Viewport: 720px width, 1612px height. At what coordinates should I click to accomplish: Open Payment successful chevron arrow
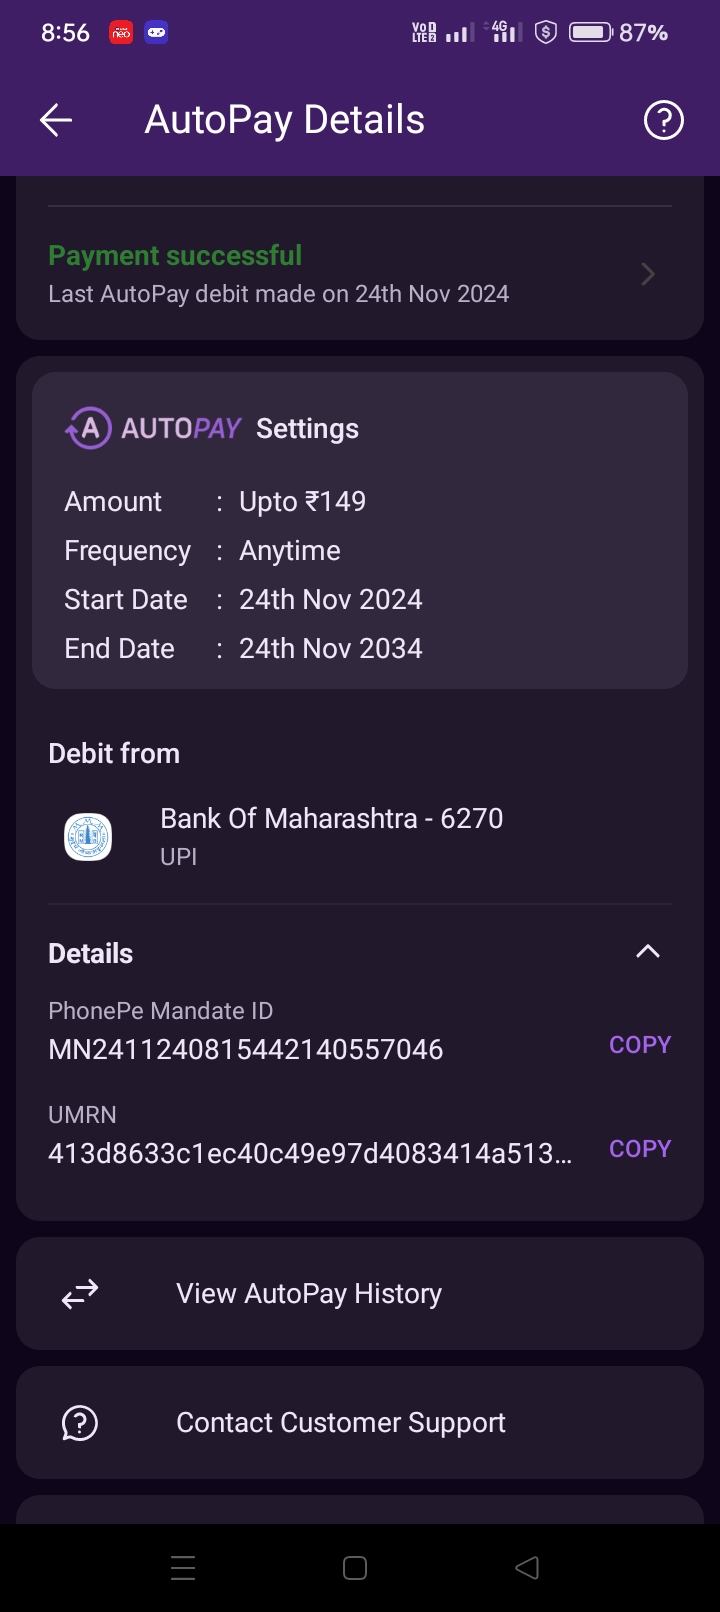point(648,274)
